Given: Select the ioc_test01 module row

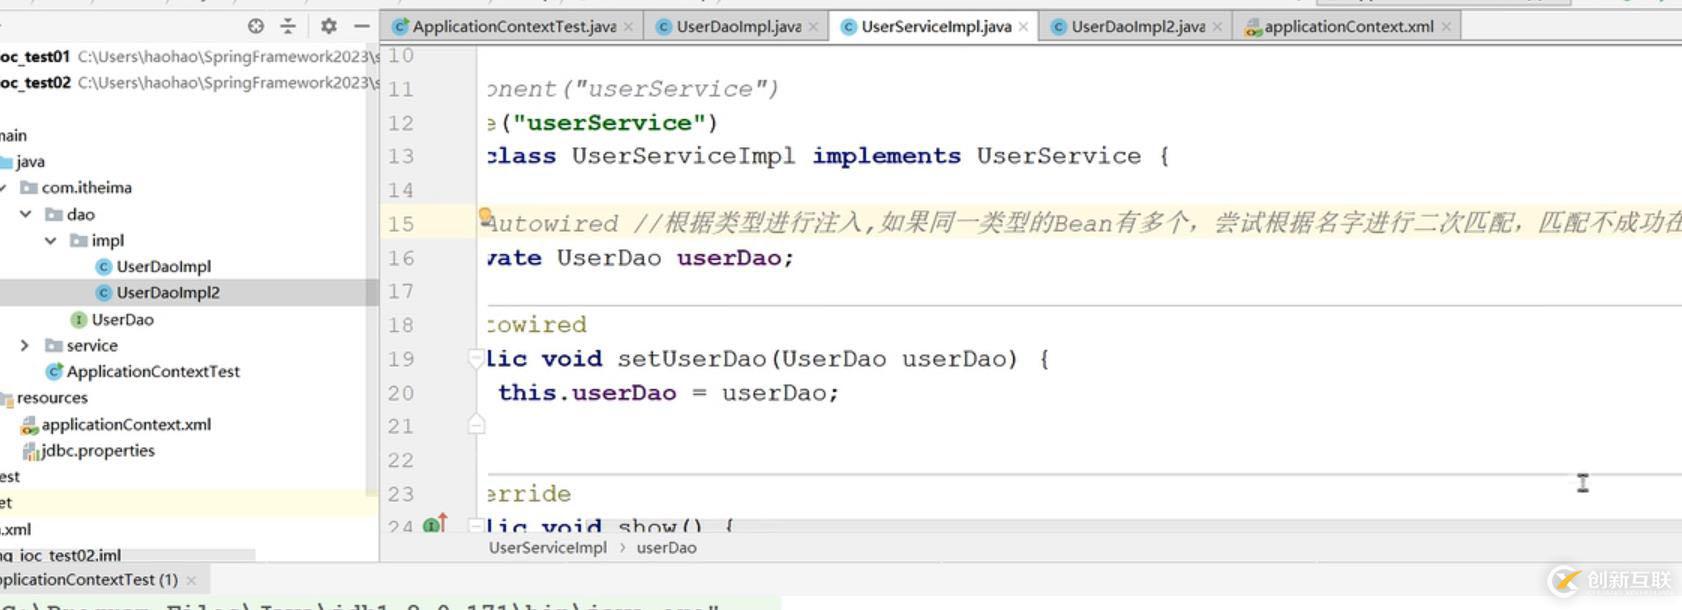Looking at the screenshot, I should 188,57.
